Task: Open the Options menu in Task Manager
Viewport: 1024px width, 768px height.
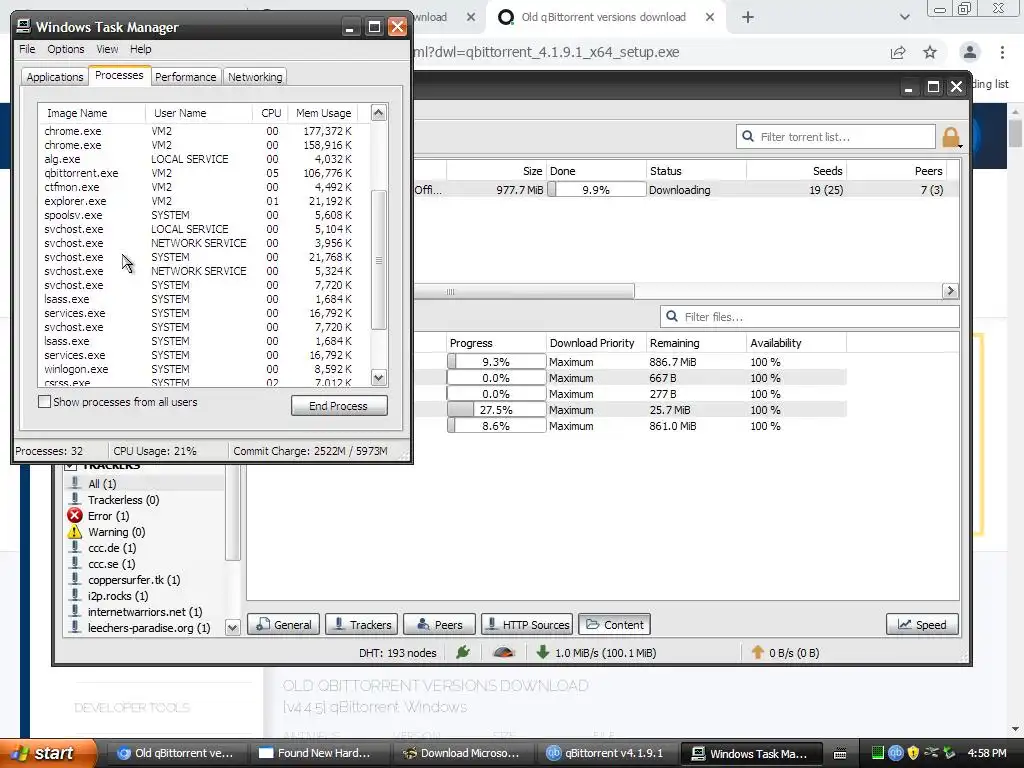Action: [x=65, y=49]
